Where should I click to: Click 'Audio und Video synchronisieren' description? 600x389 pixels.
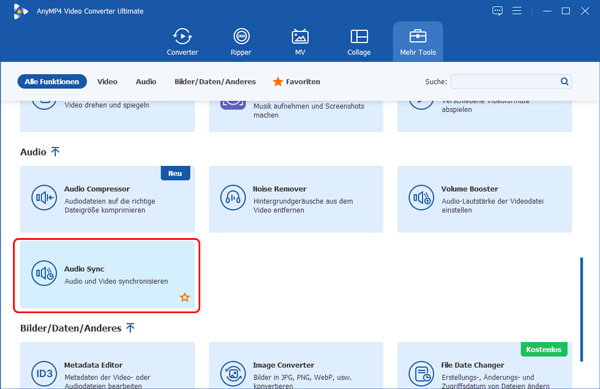116,281
